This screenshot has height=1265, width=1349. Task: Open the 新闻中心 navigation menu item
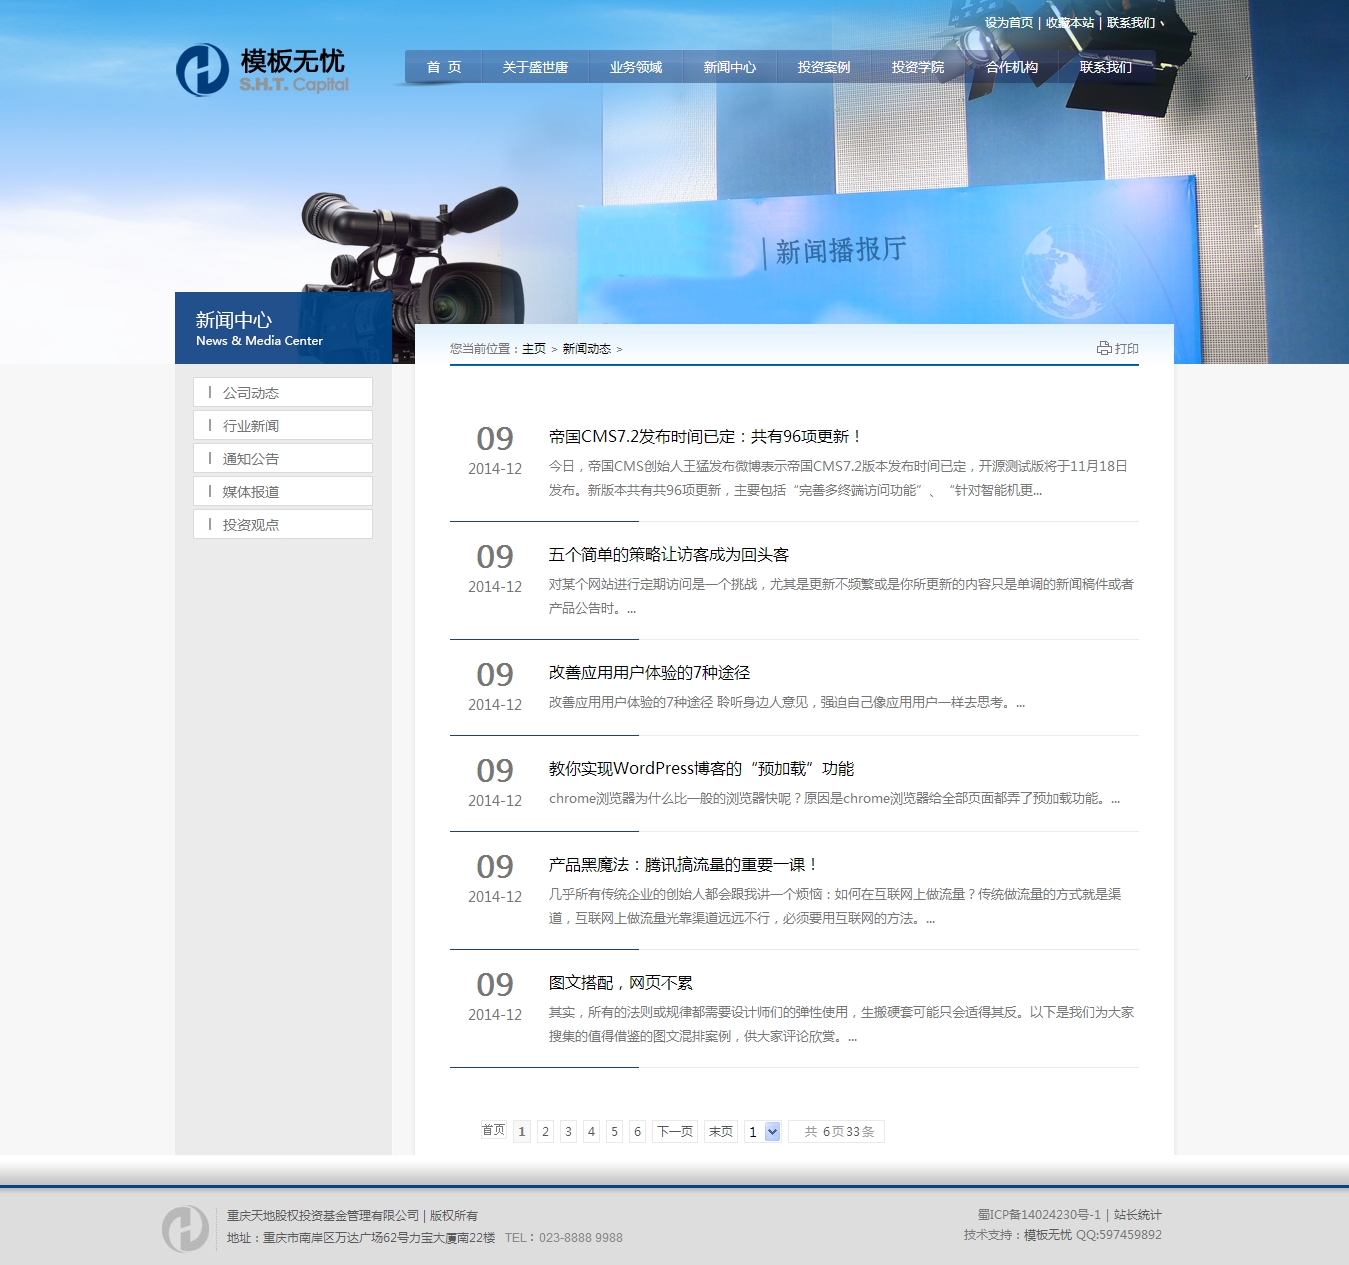pos(729,67)
